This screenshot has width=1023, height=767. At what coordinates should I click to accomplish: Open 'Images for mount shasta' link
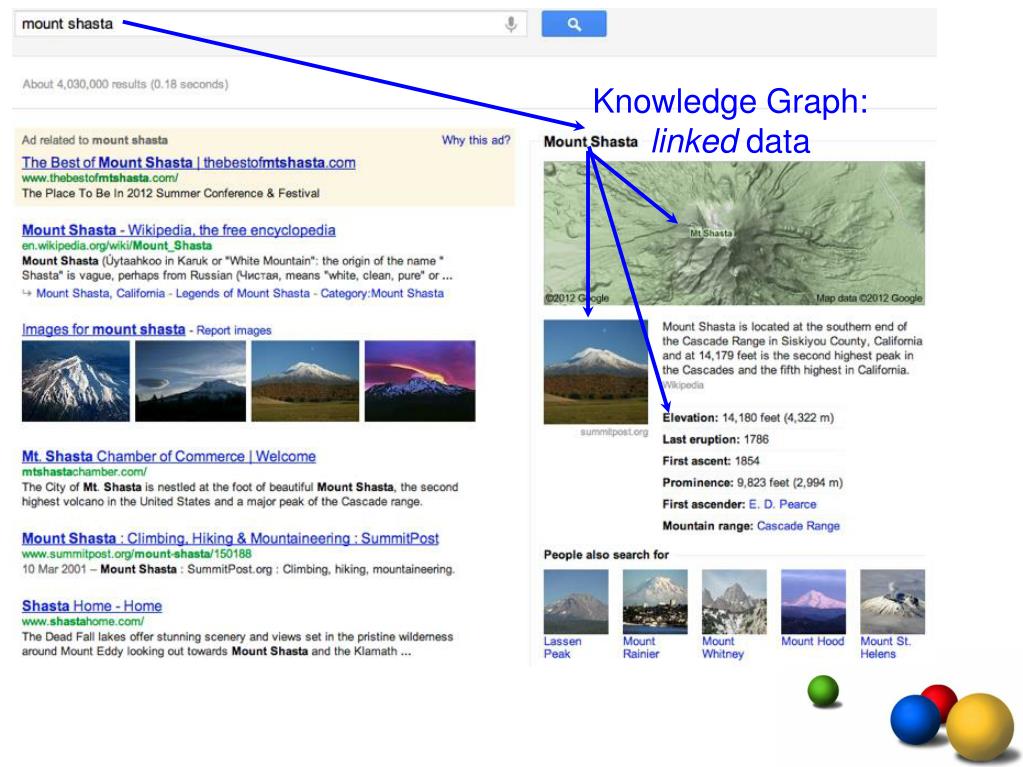pos(103,330)
